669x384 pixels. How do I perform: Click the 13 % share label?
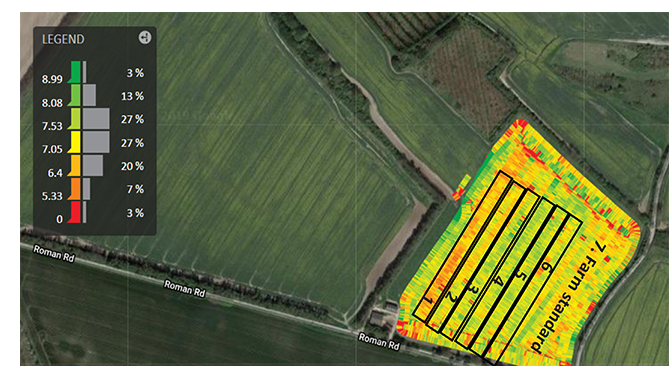tap(132, 96)
